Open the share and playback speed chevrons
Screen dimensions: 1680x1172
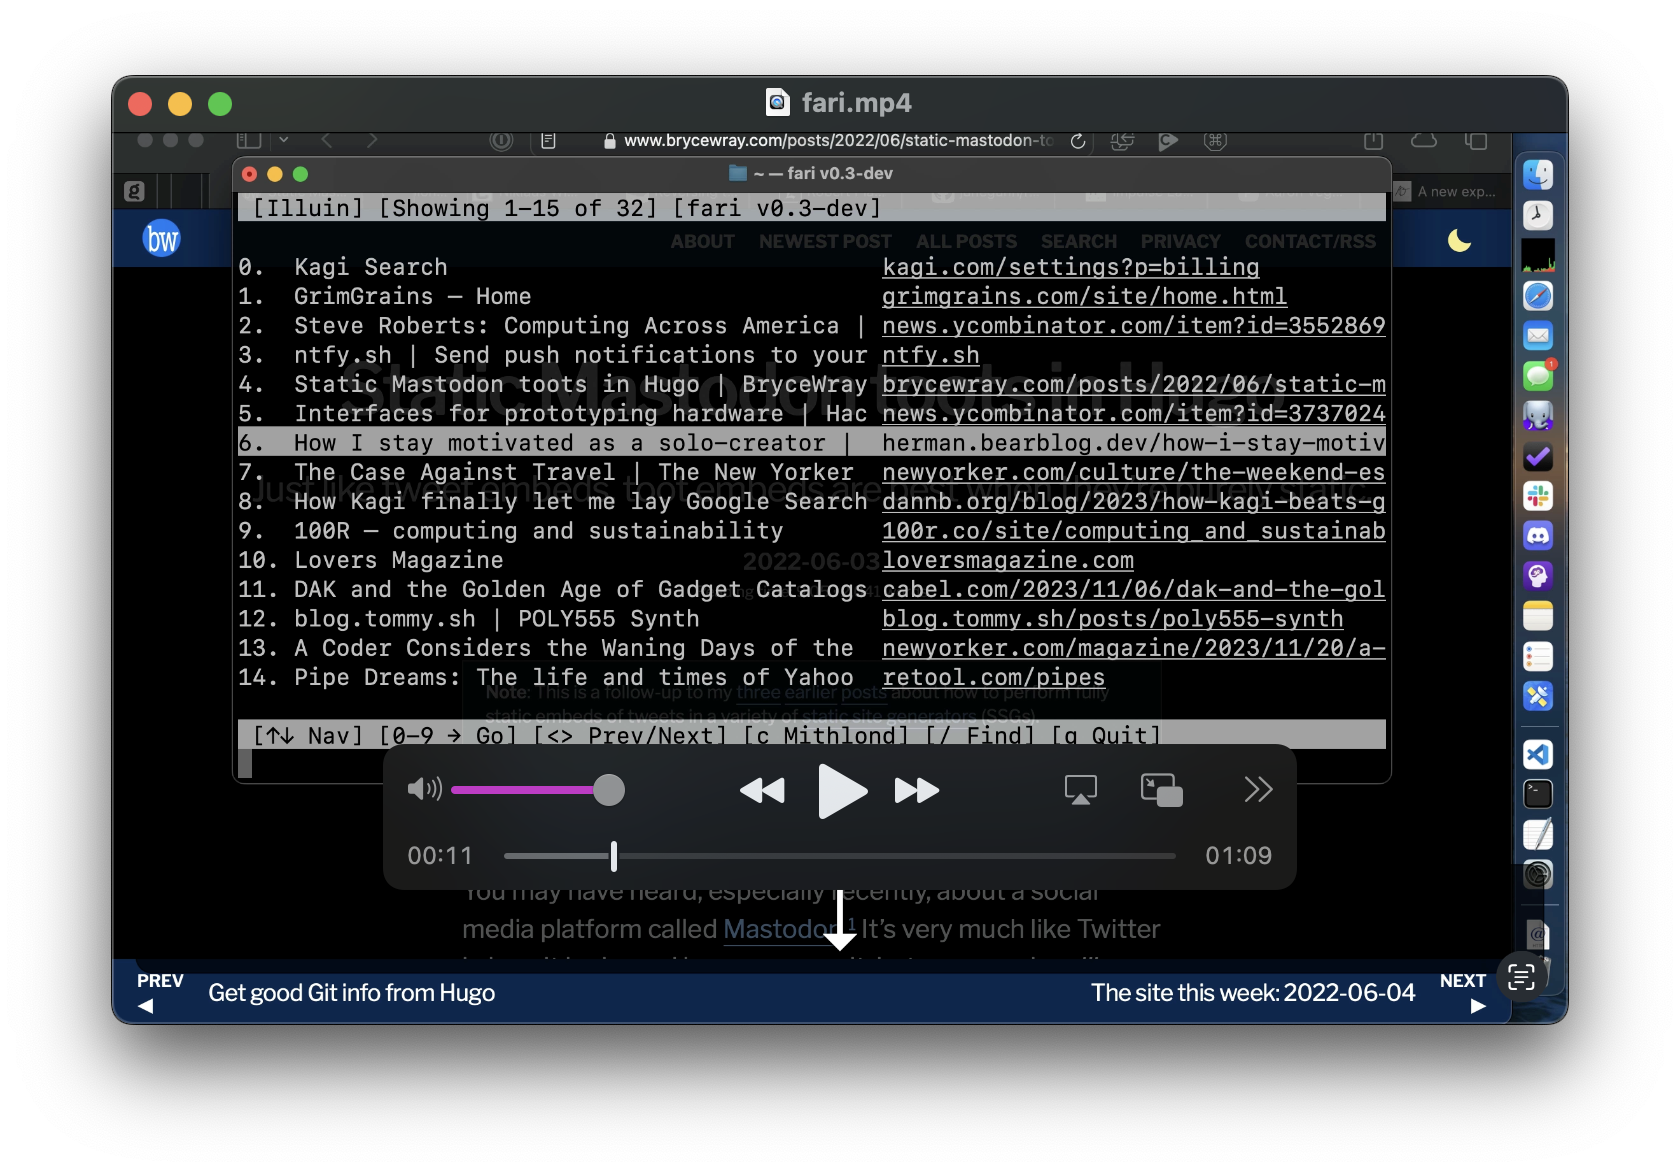click(1258, 790)
